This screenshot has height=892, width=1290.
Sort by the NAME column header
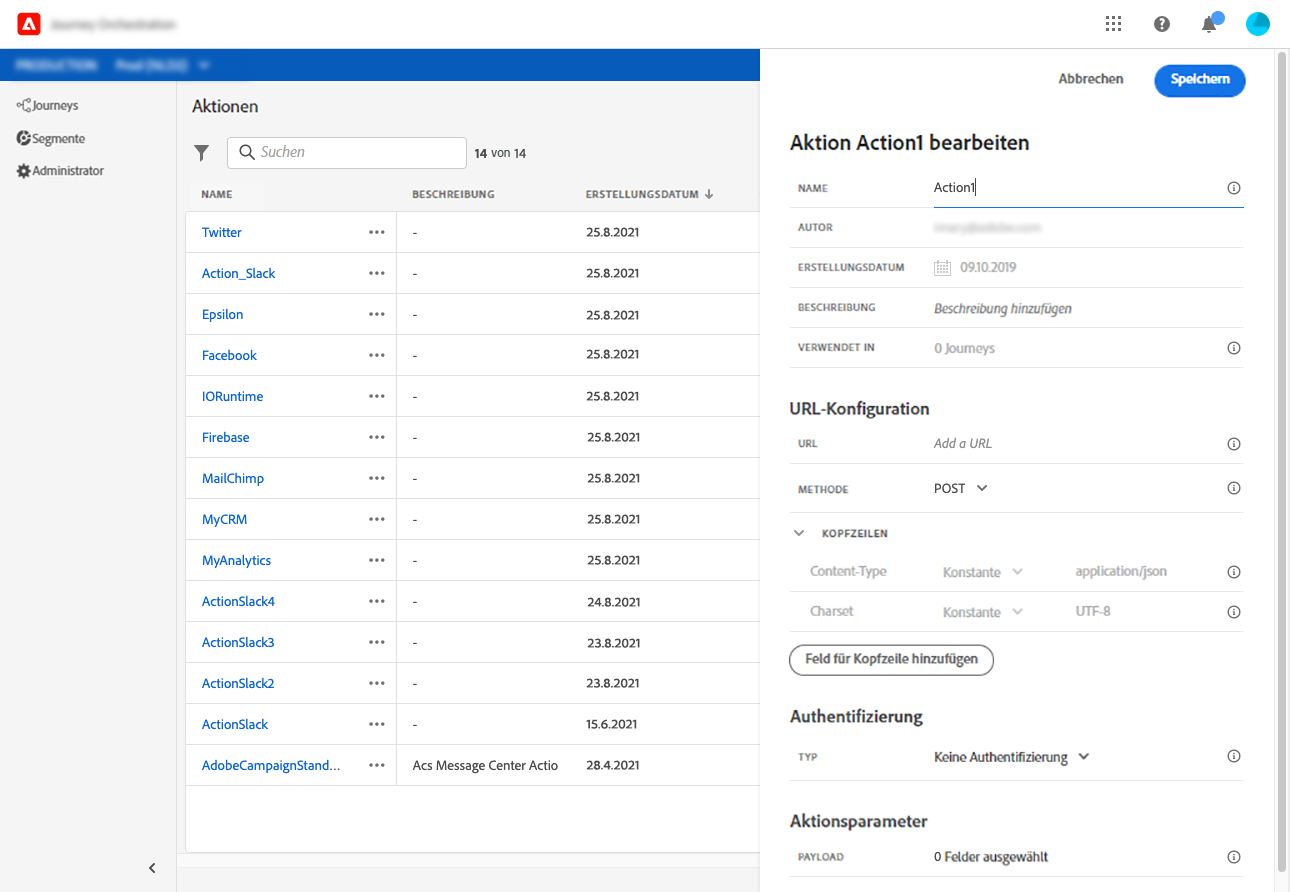click(217, 194)
